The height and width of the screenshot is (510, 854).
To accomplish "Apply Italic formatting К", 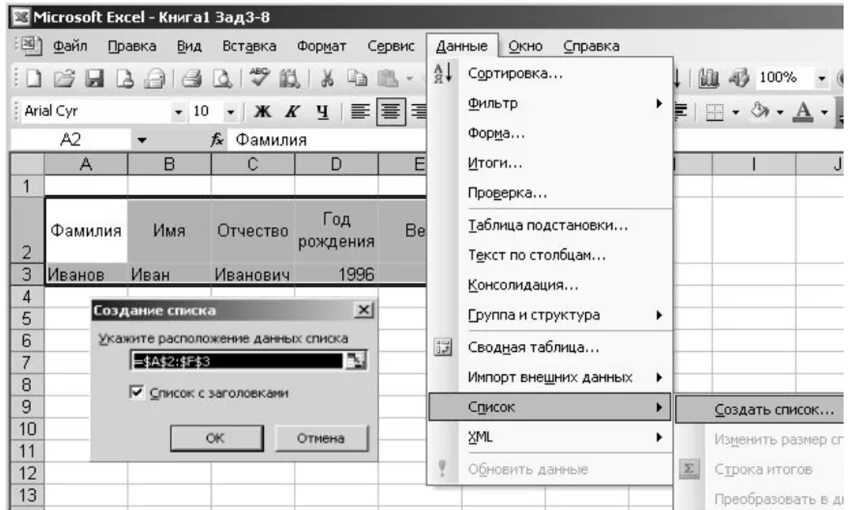I will 292,111.
